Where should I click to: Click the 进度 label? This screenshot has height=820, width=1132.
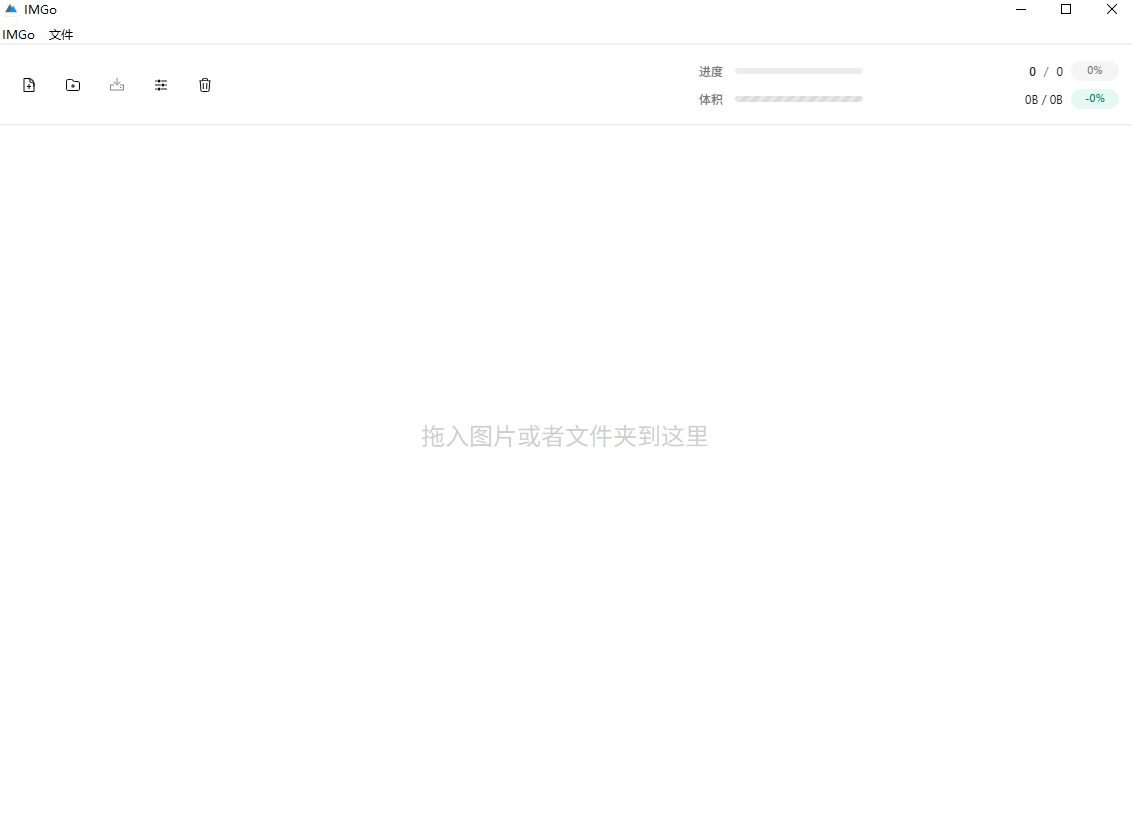[710, 71]
